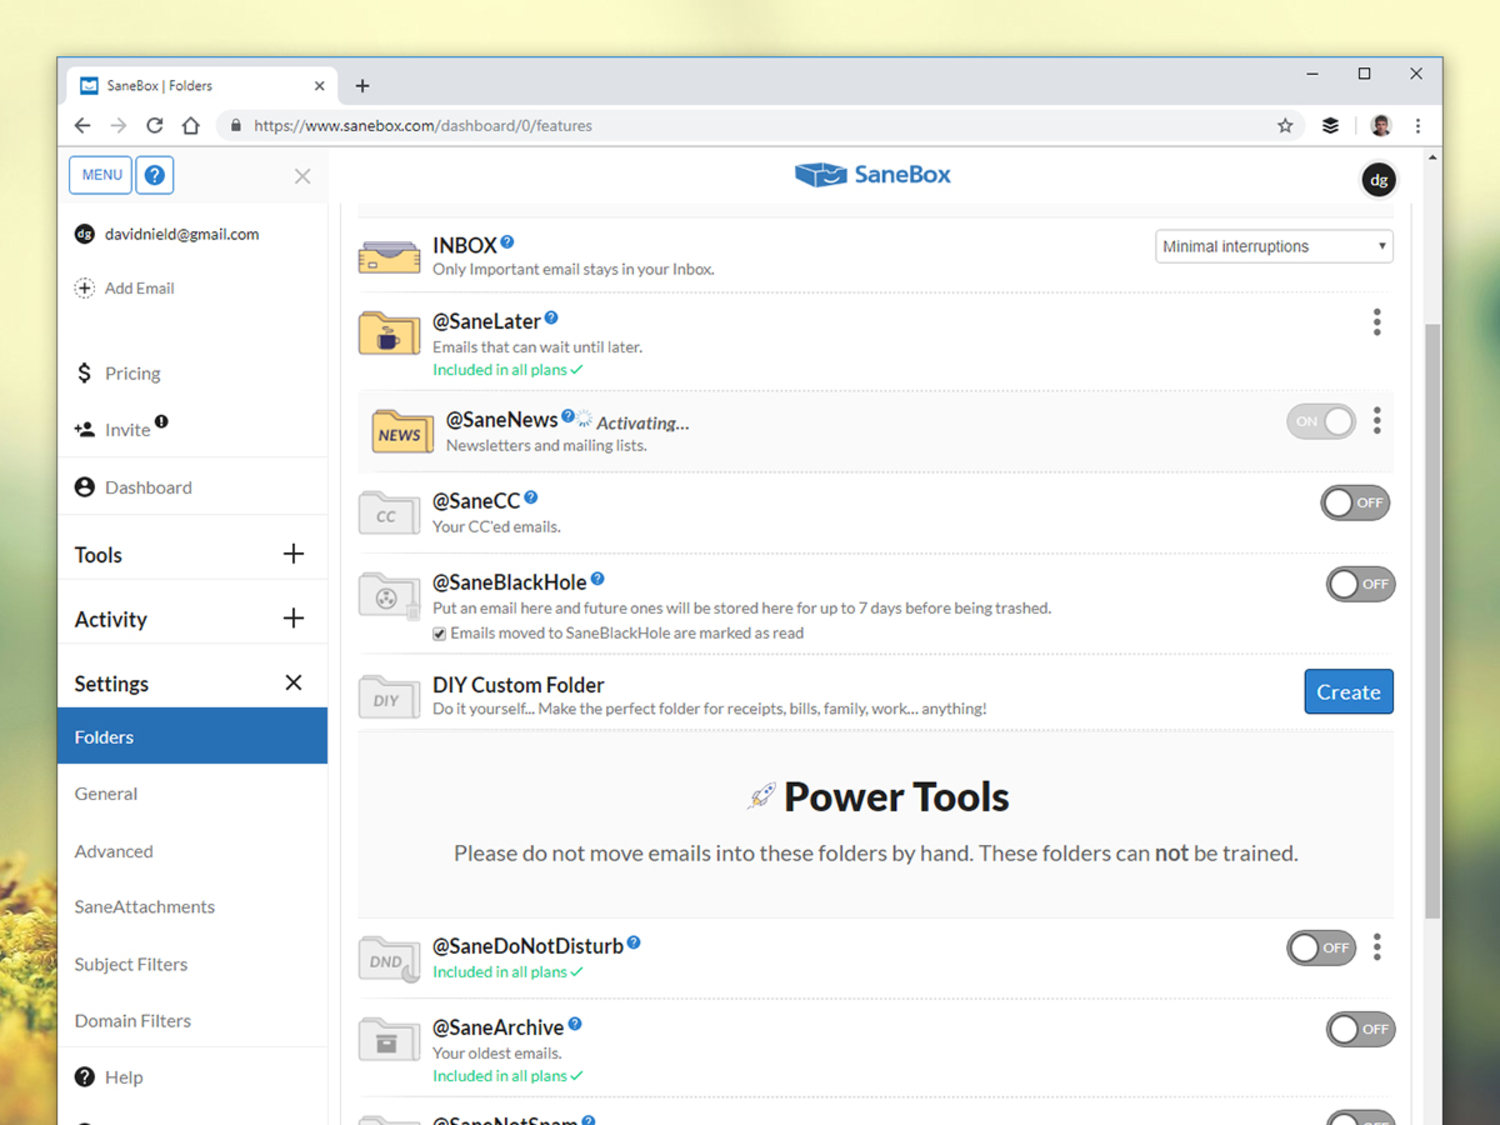Click the info icon next to SaneBlackHole

(x=597, y=578)
